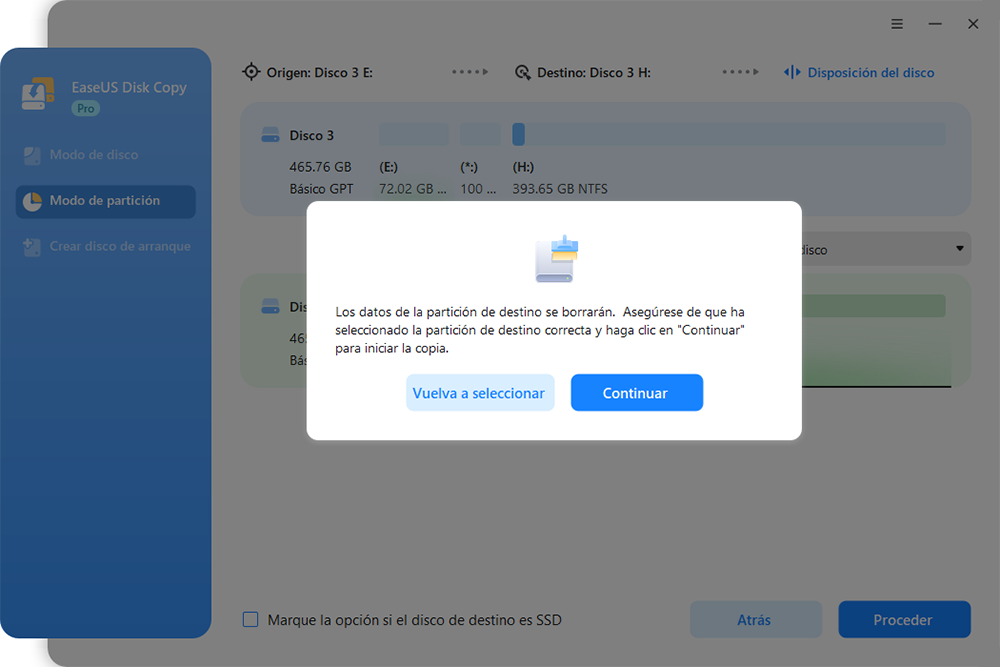Open the hamburger menu icon
Screen dimensions: 1000x667
[897, 24]
